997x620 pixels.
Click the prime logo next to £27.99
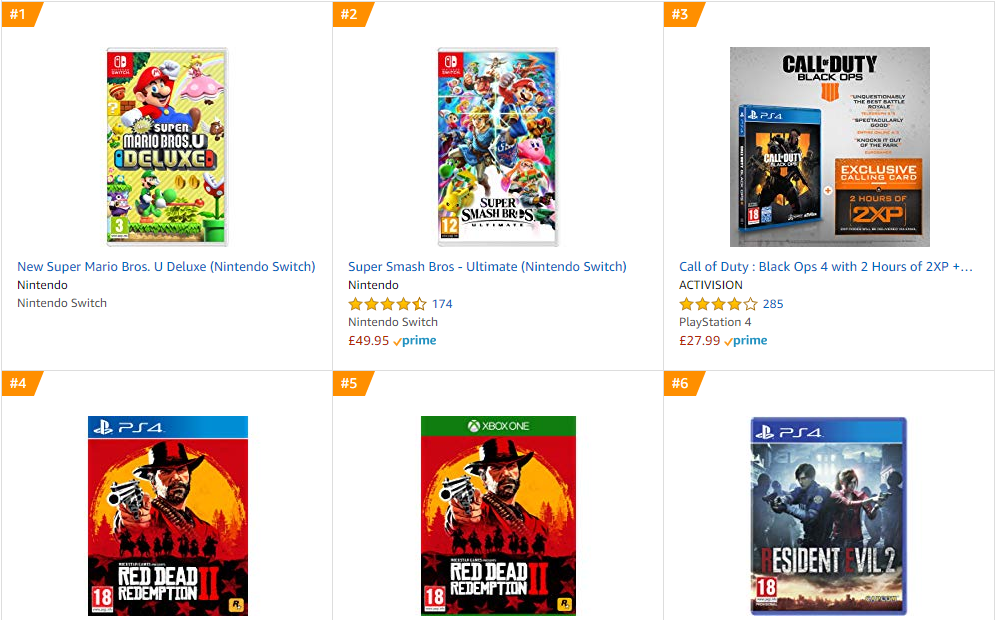746,341
